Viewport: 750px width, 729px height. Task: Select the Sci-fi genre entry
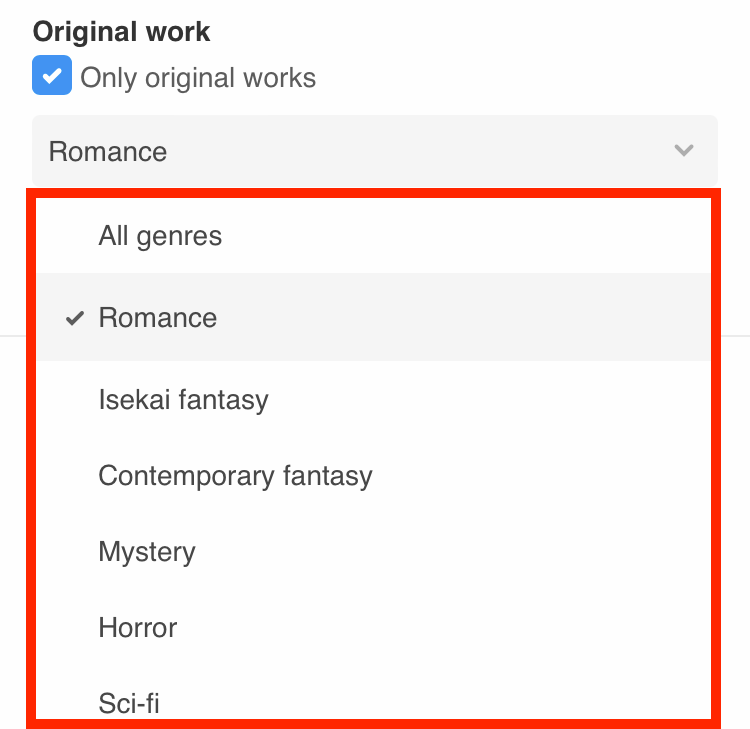click(129, 702)
